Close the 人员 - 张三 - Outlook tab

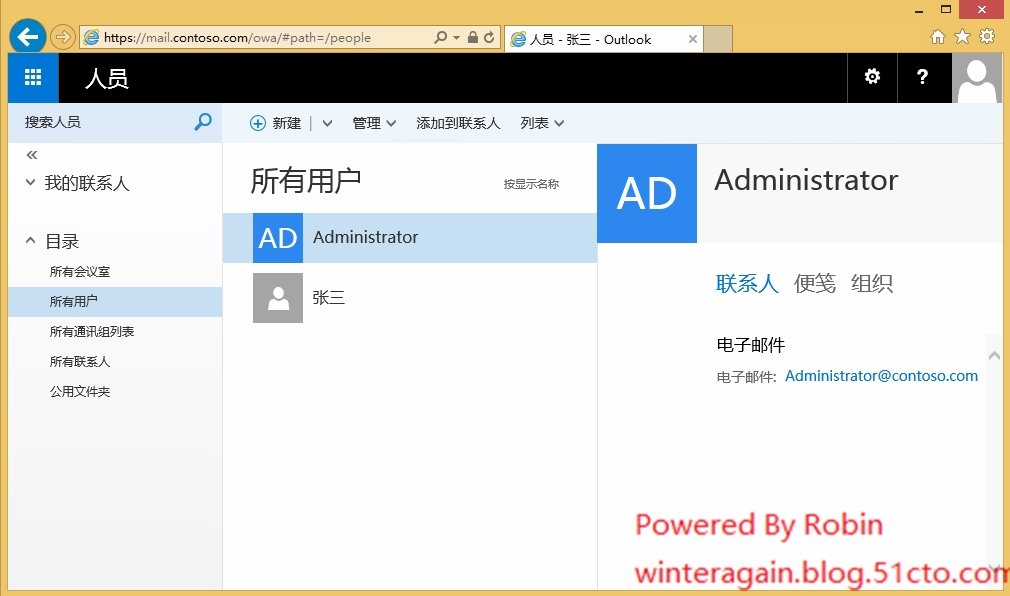coord(692,39)
